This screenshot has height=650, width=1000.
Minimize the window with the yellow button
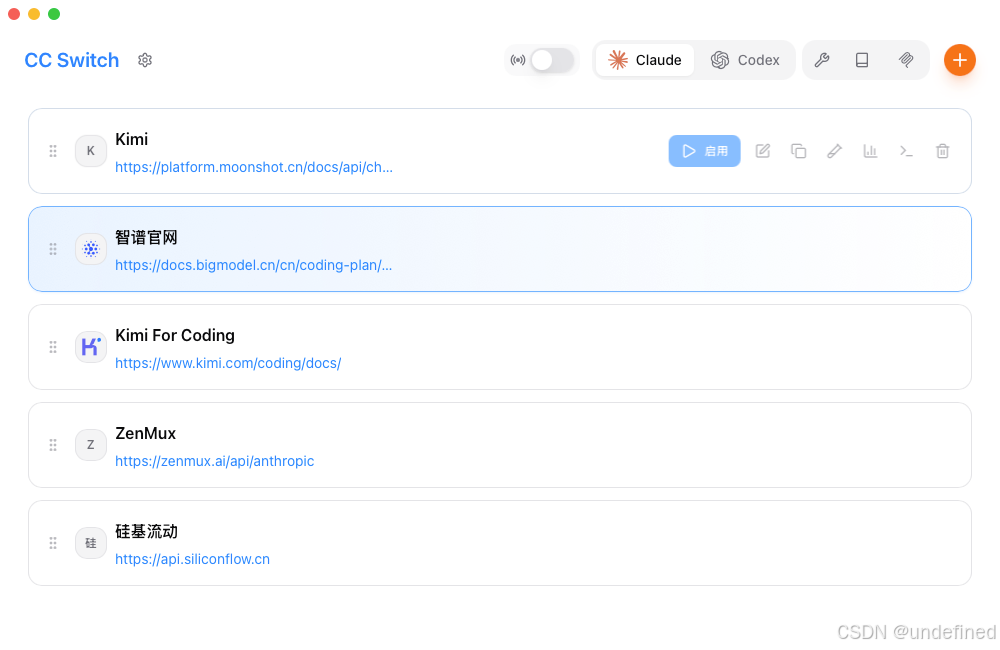pos(34,14)
